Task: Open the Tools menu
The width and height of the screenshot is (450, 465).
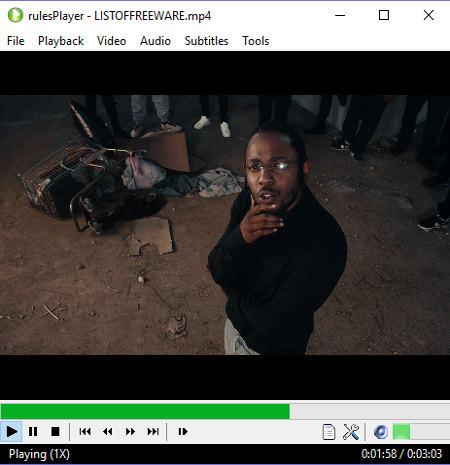Action: 256,41
